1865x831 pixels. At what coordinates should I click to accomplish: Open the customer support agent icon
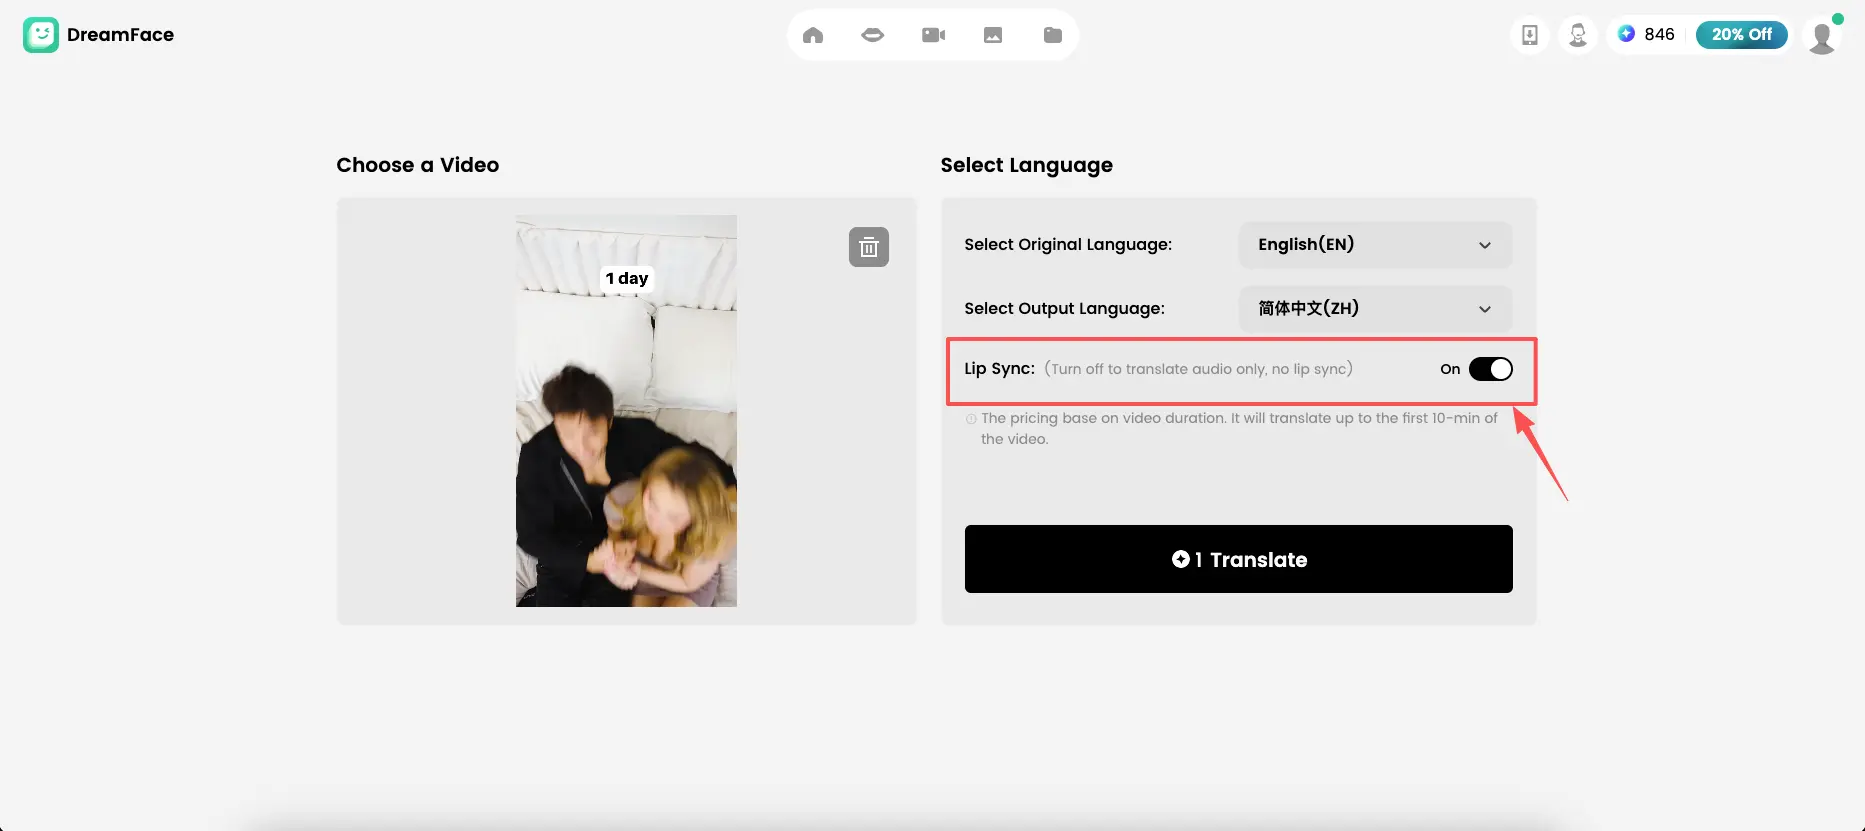click(x=1578, y=35)
